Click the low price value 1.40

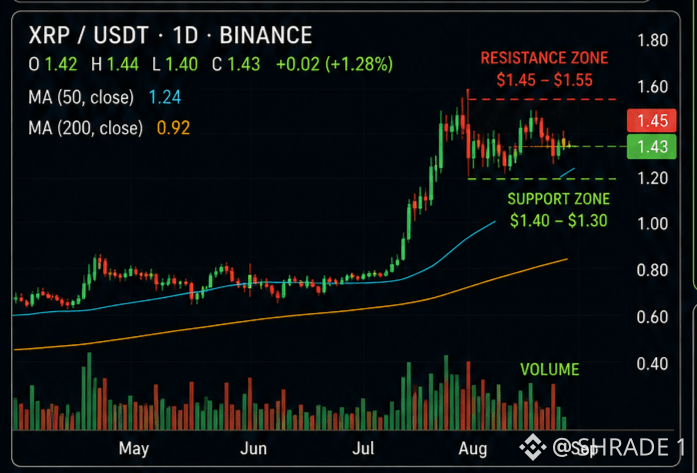pyautogui.click(x=182, y=65)
